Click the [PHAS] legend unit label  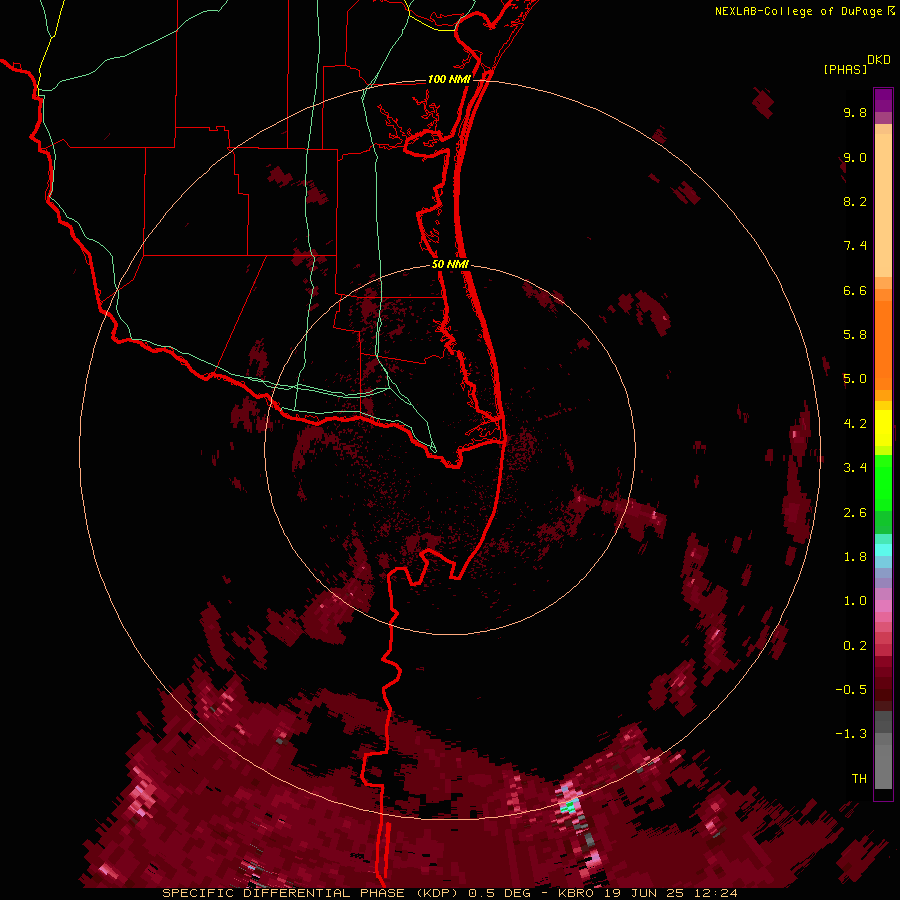click(845, 69)
